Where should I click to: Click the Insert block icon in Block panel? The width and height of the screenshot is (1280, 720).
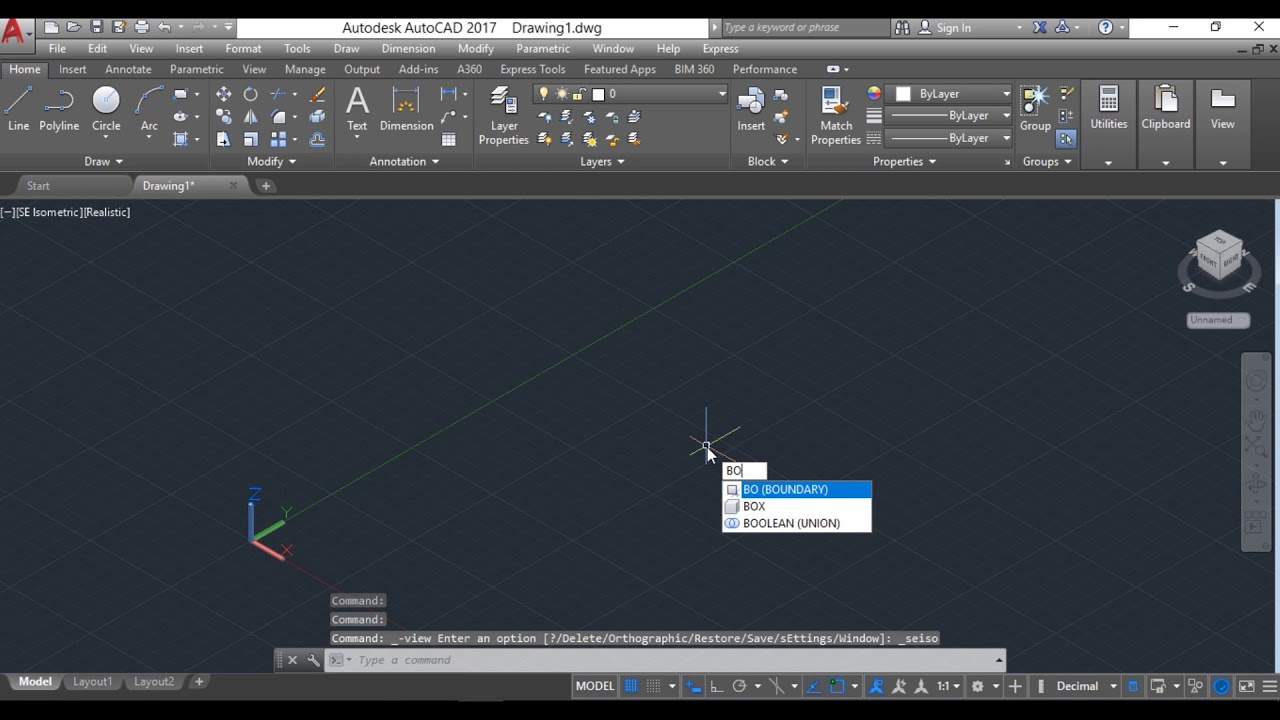tap(751, 108)
